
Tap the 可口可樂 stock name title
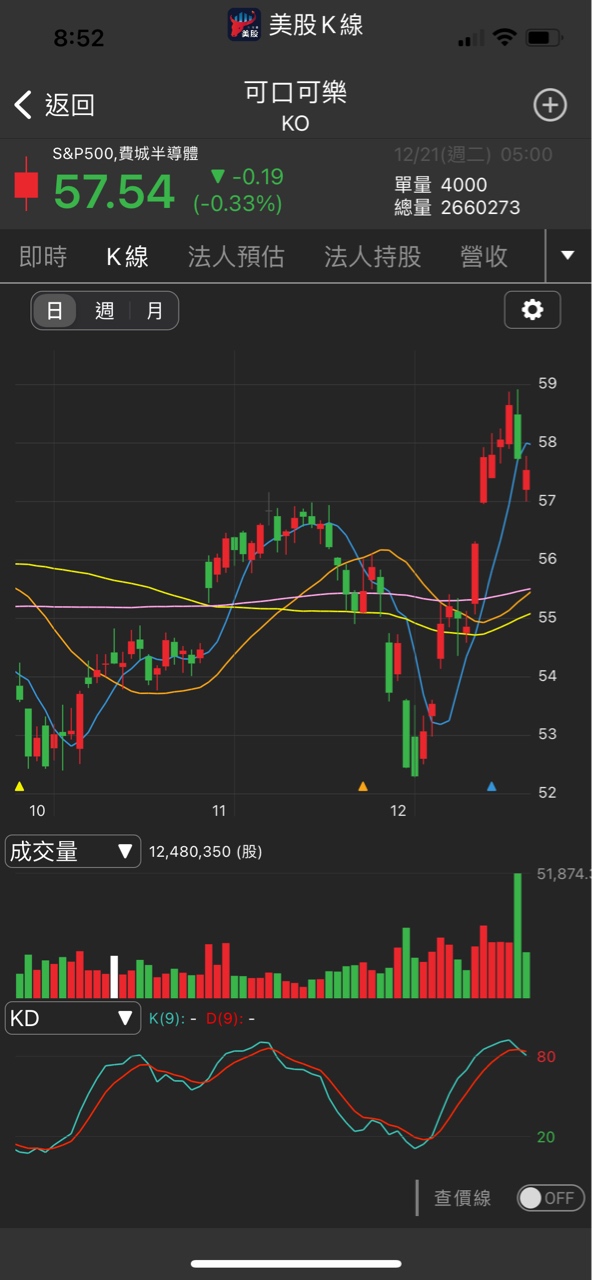pos(295,93)
